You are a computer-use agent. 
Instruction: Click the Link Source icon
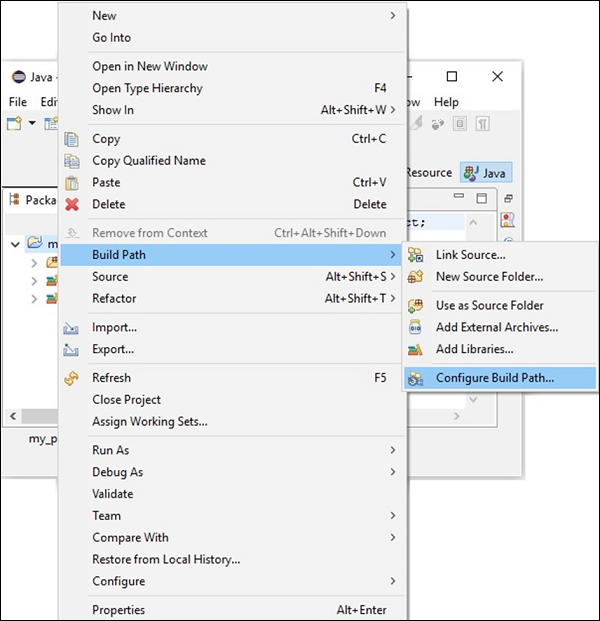(x=416, y=255)
